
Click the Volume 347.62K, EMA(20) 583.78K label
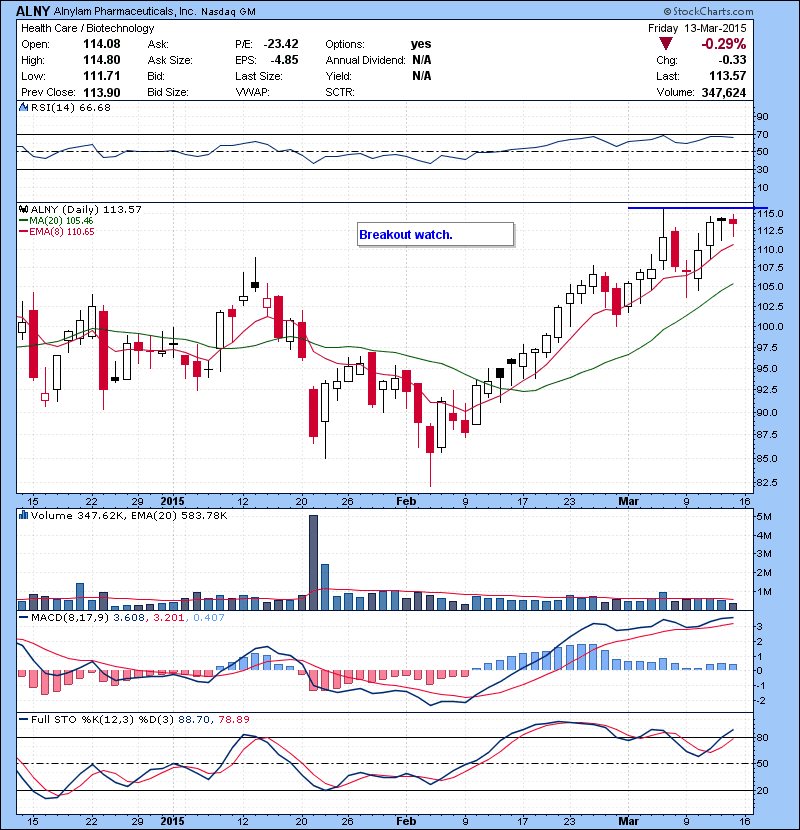tap(129, 516)
